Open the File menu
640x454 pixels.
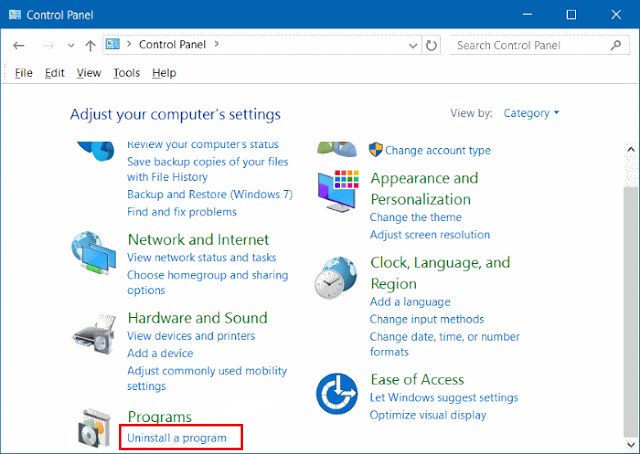point(24,73)
